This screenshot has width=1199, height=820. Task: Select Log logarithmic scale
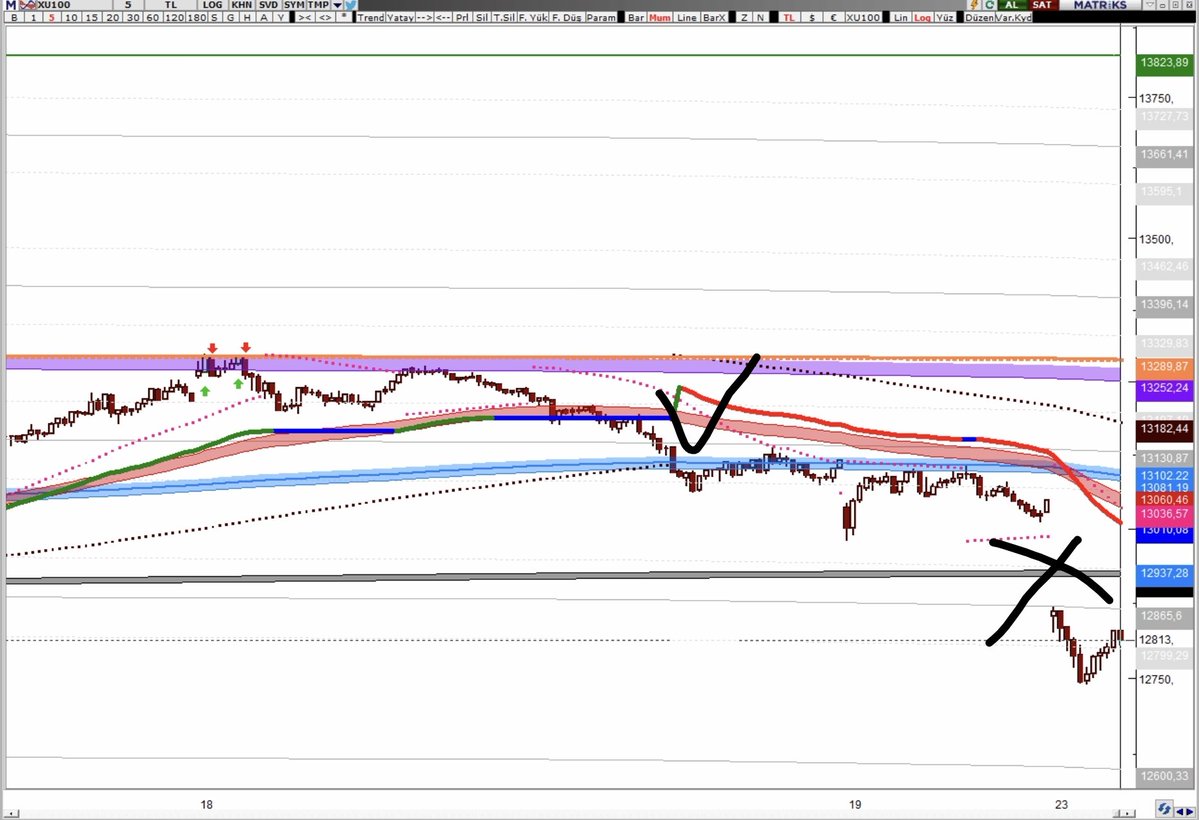click(923, 17)
